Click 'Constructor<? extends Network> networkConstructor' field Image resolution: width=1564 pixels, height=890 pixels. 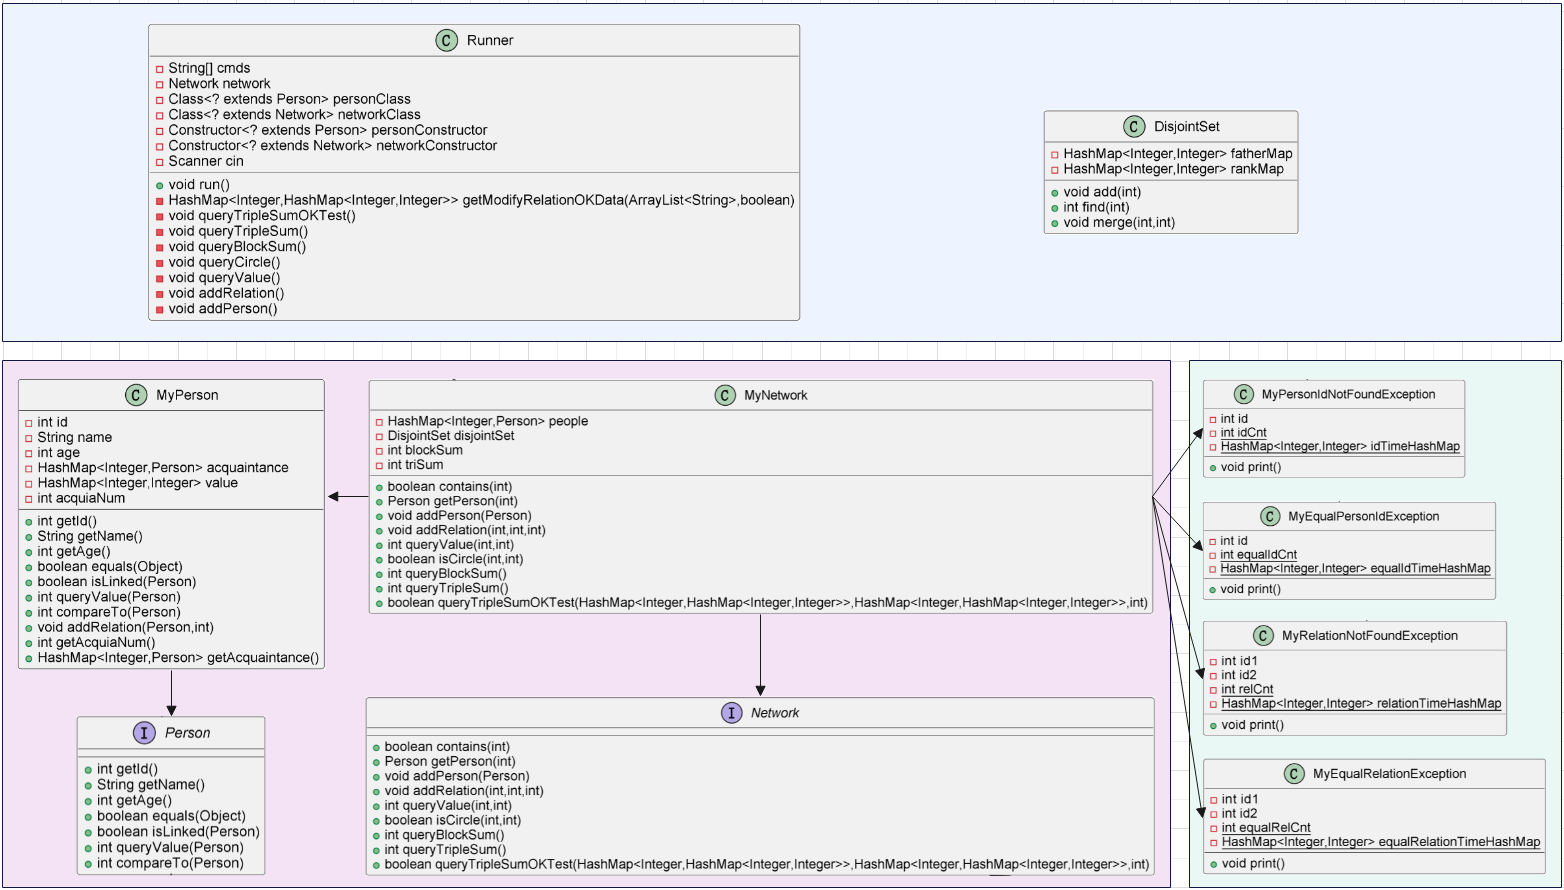pos(332,146)
